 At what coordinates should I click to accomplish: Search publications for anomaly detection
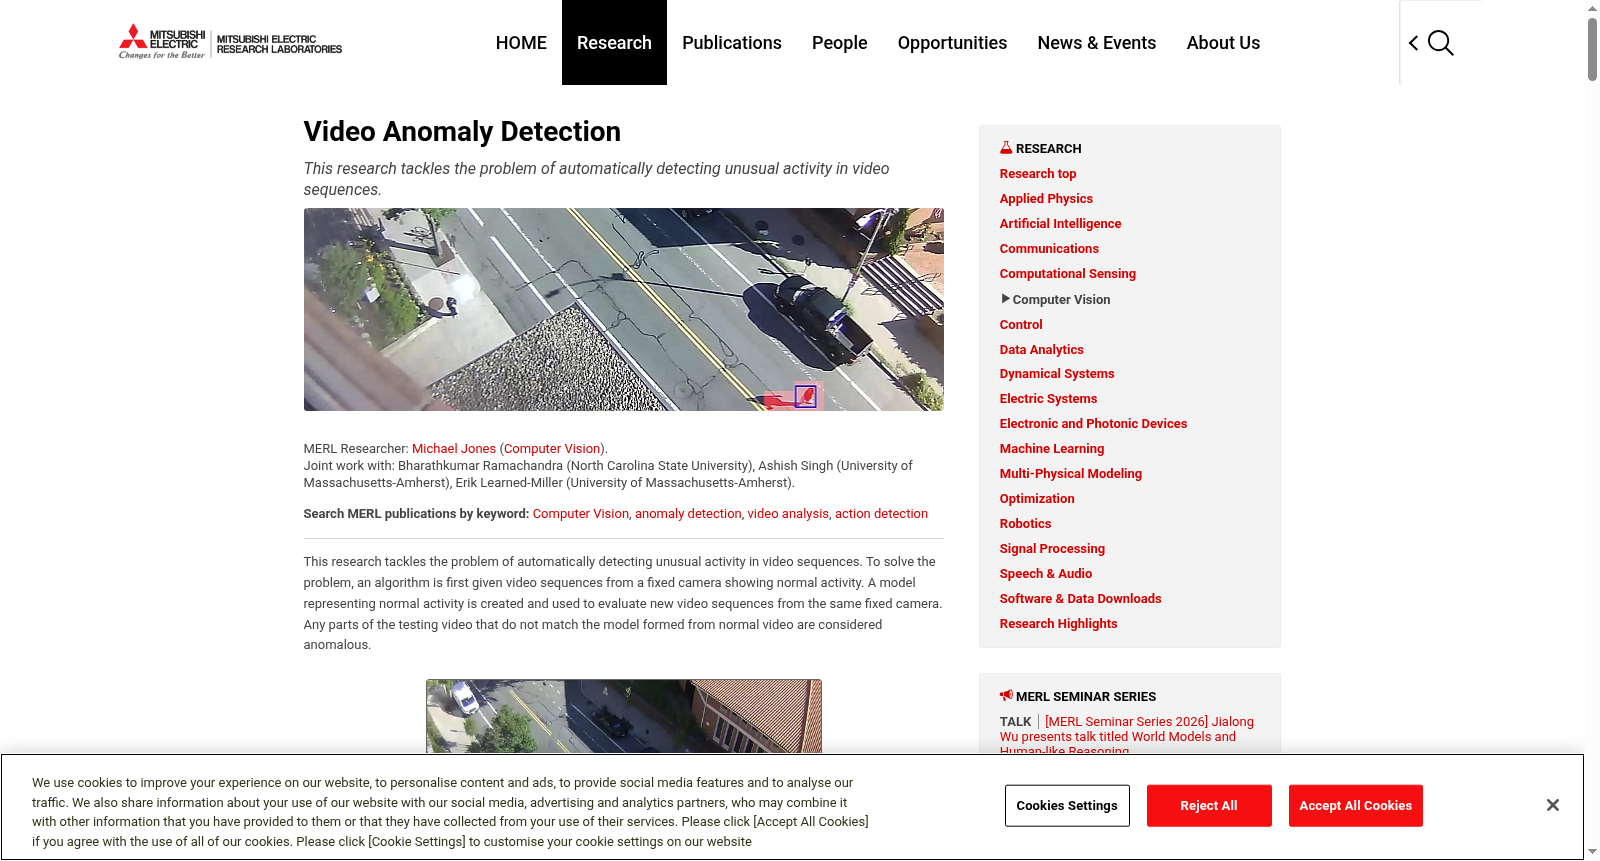pyautogui.click(x=688, y=514)
